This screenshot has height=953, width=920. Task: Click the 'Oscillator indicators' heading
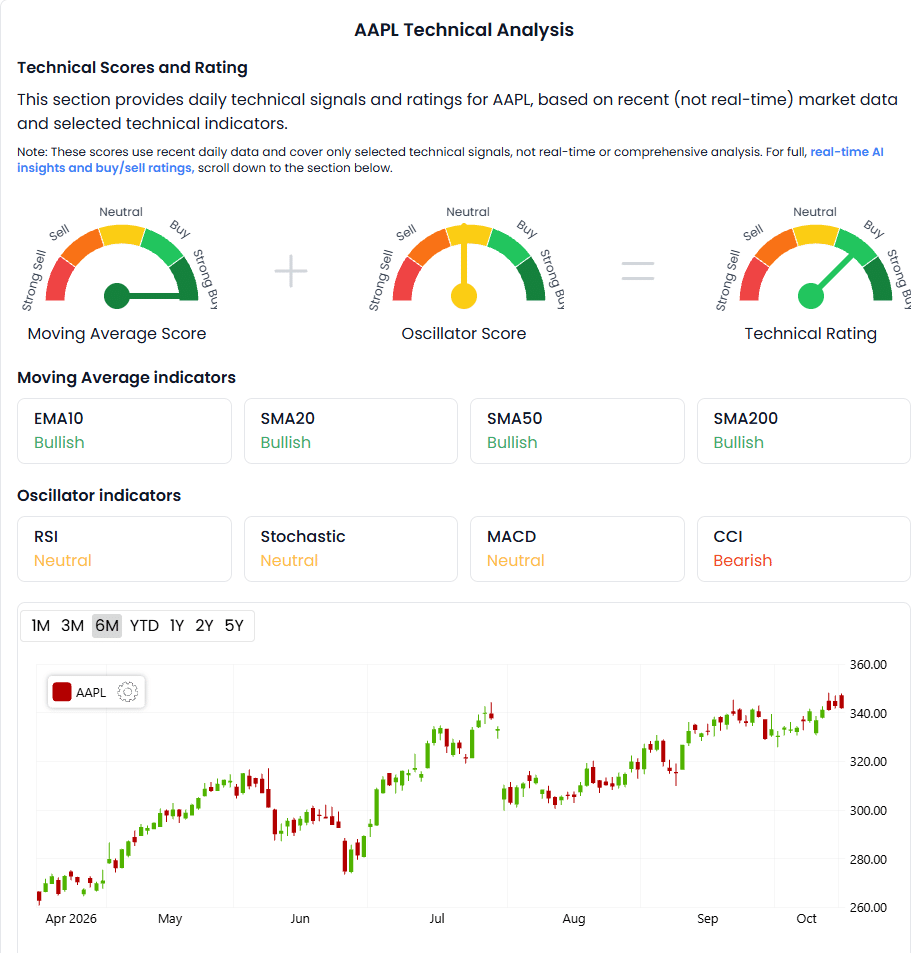99,495
